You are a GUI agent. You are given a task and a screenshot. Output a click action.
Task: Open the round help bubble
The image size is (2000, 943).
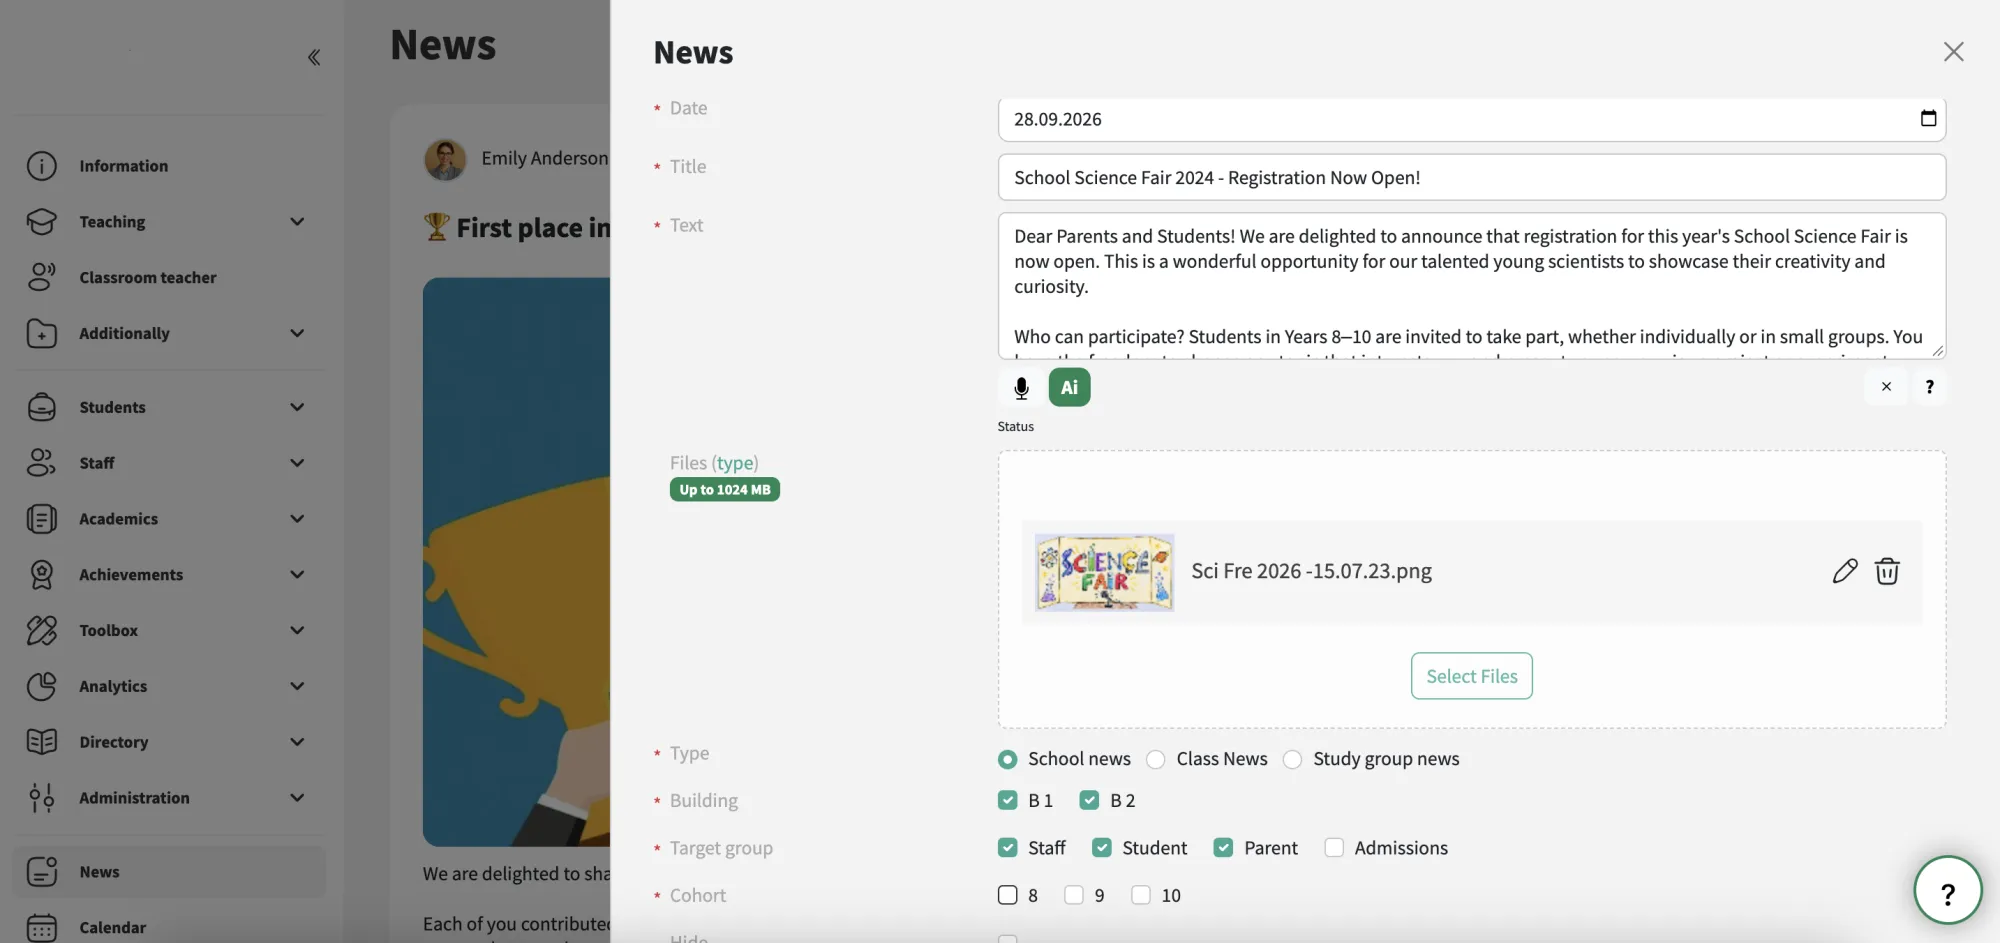[x=1947, y=890]
